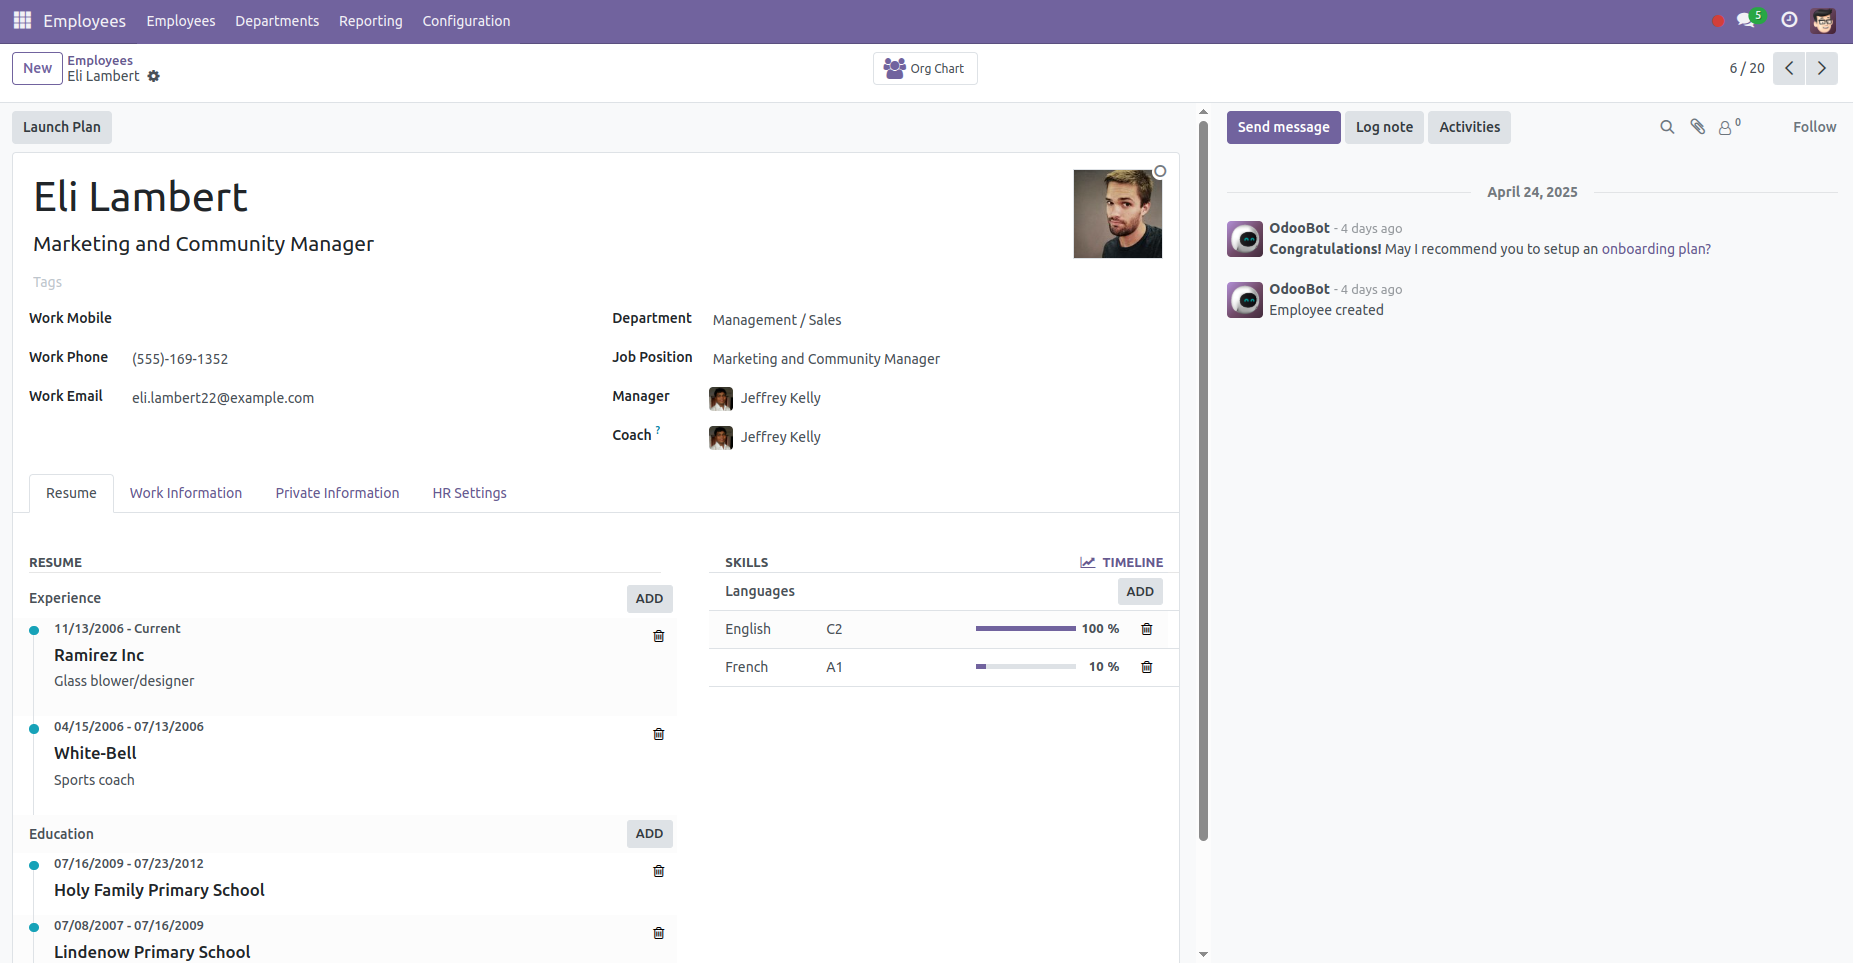Image resolution: width=1853 pixels, height=963 pixels.
Task: Open the clock activities icon in top bar
Action: (1789, 21)
